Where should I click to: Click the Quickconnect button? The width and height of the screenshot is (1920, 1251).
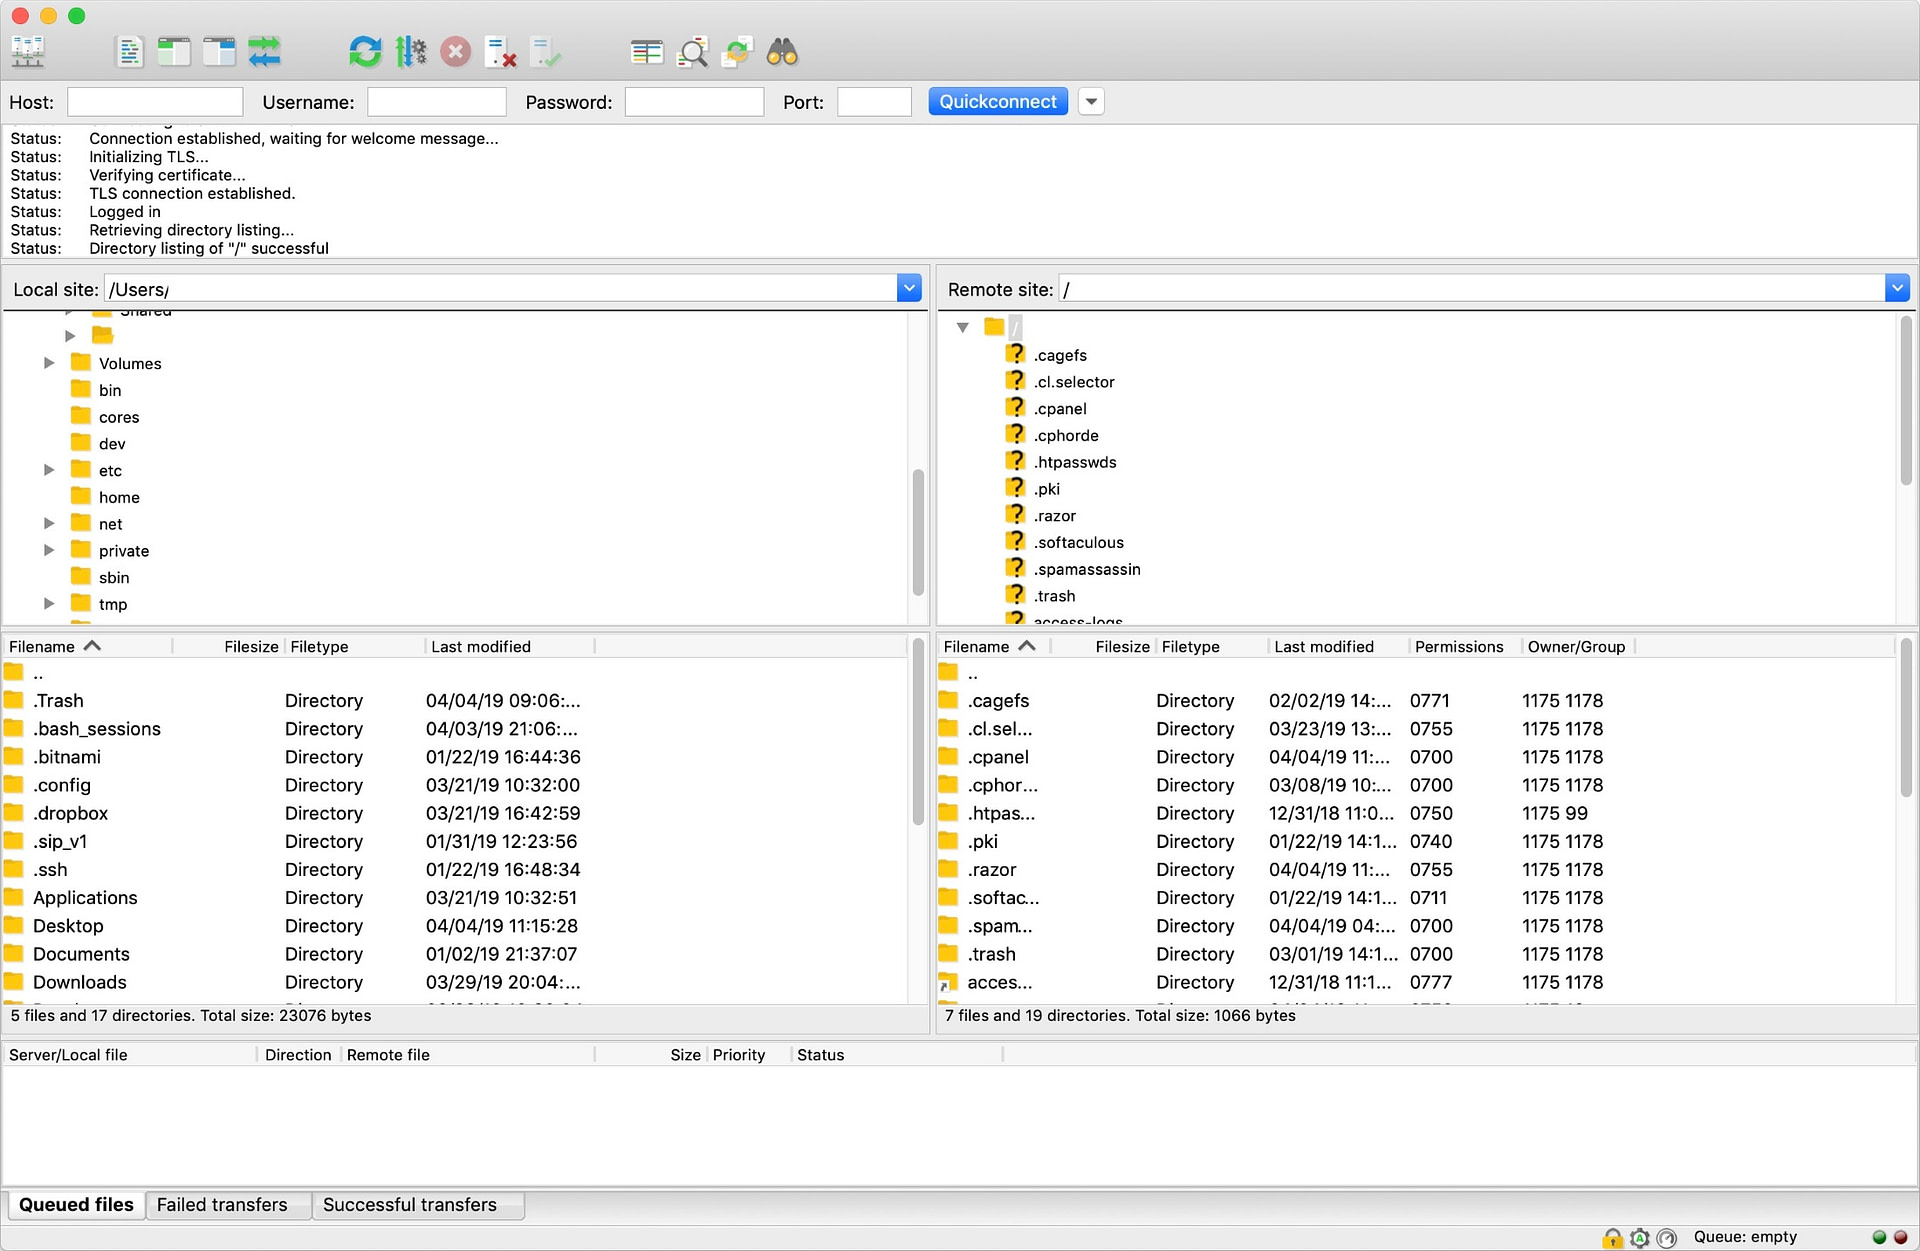(998, 99)
